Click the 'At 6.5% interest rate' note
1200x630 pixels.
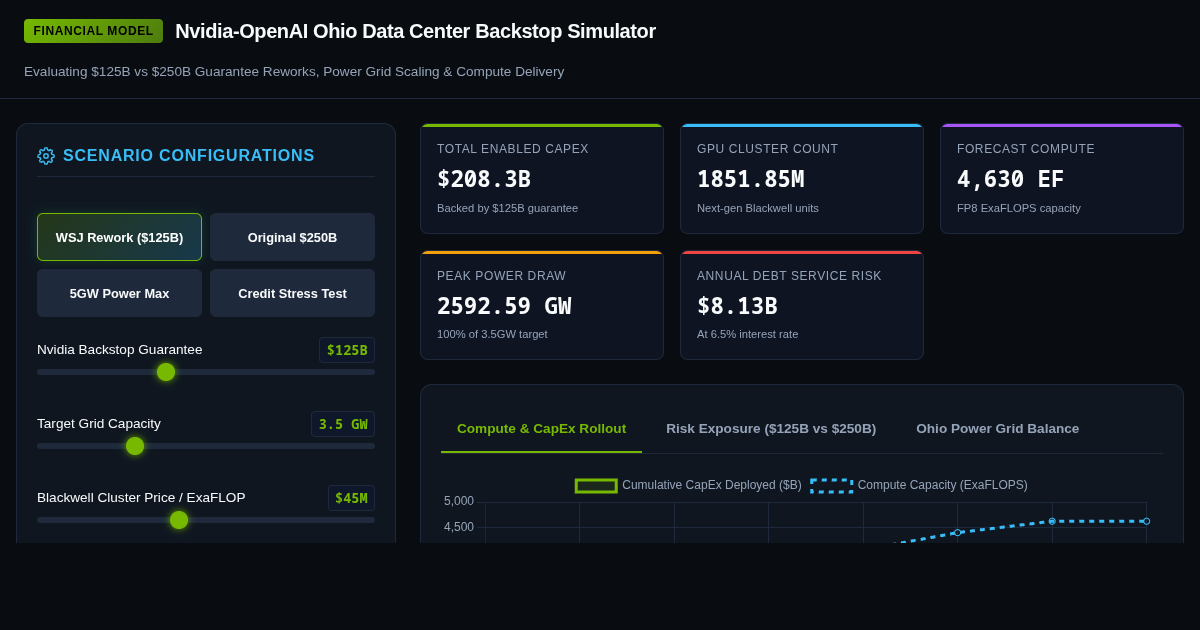[748, 334]
